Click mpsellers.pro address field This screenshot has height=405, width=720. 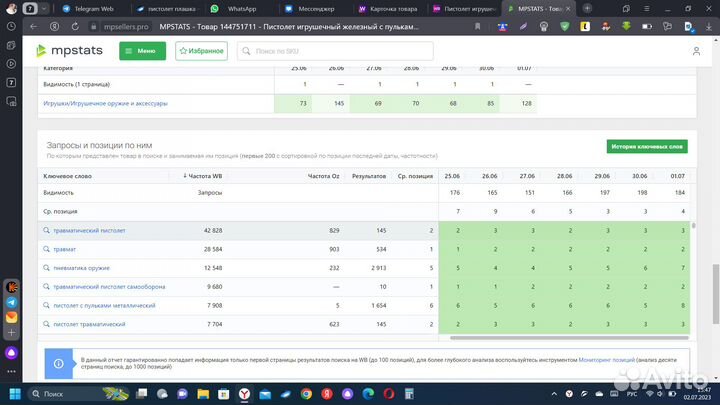tap(126, 27)
